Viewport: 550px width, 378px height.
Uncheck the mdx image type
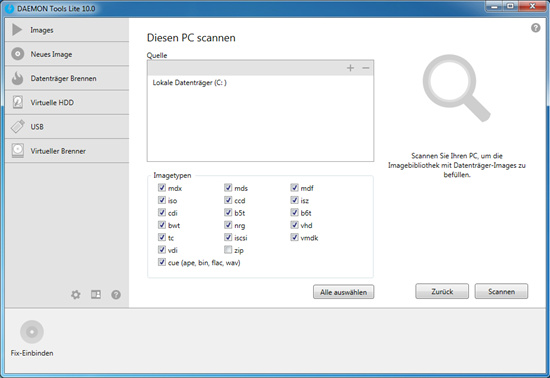162,188
